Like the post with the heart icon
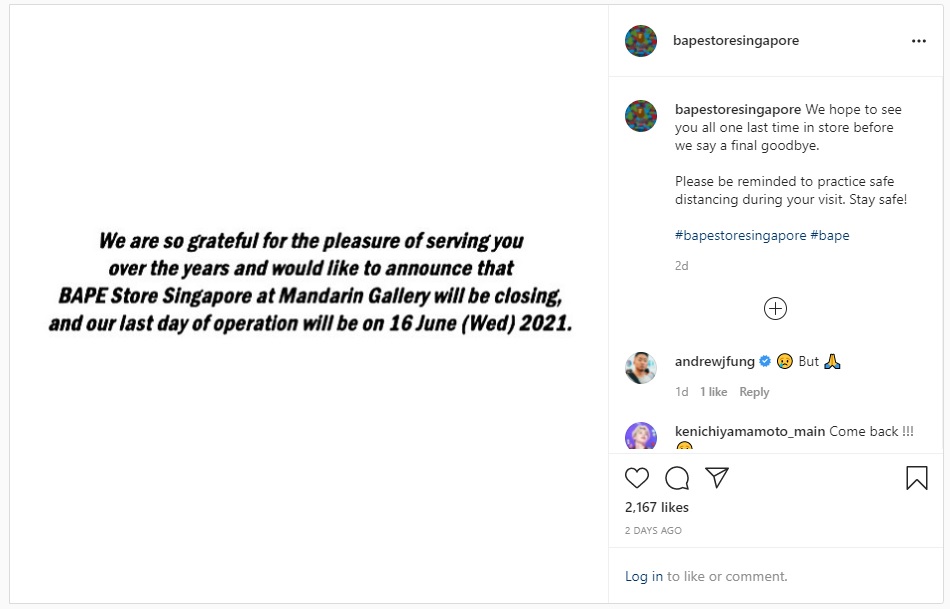 click(637, 478)
